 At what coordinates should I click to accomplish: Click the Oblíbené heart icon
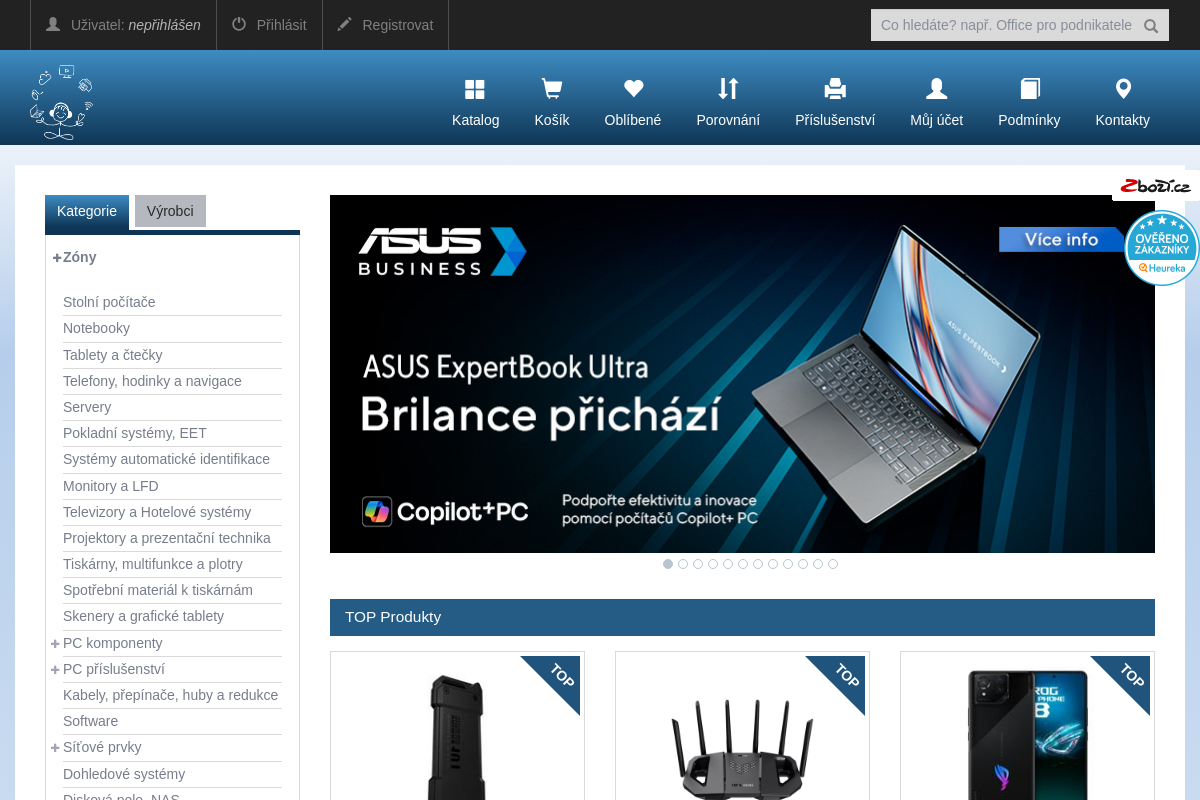point(633,89)
